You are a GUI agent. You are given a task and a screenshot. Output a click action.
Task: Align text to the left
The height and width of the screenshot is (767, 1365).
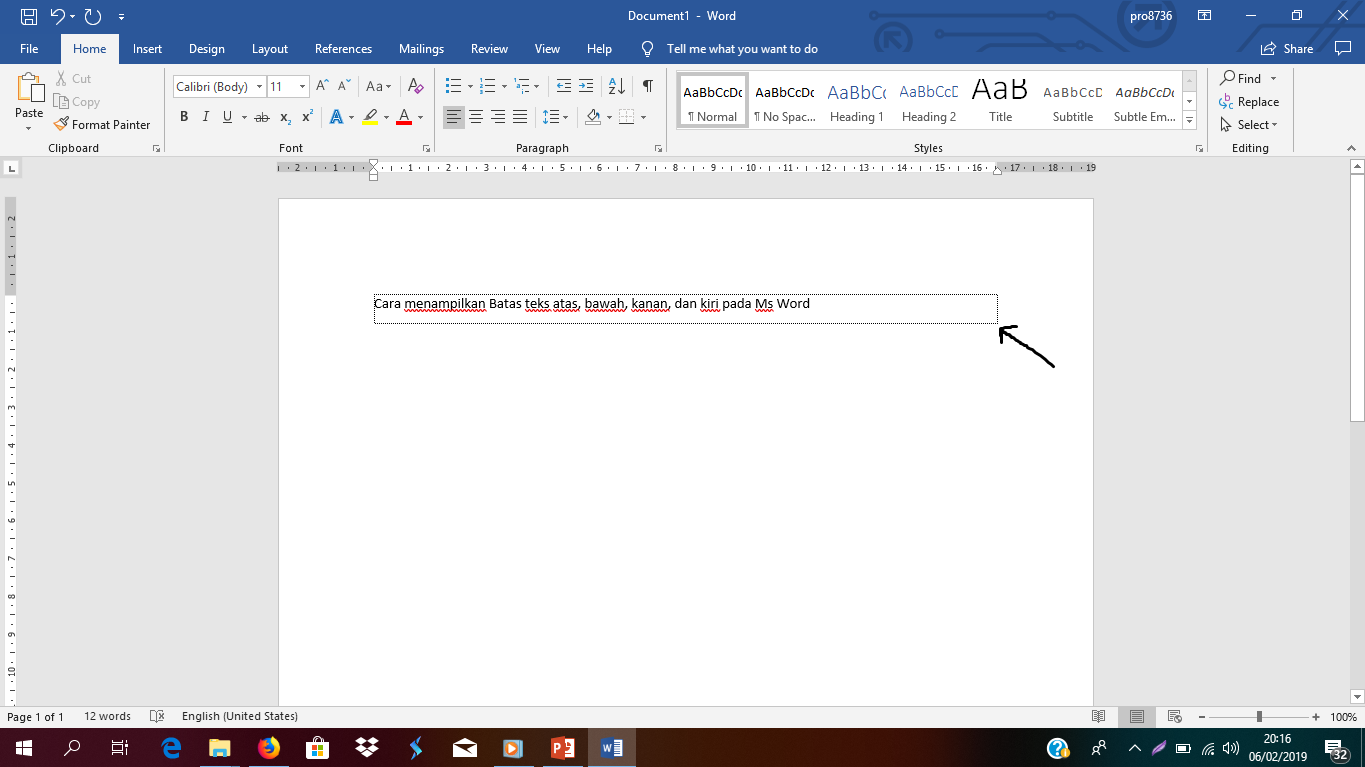(454, 117)
